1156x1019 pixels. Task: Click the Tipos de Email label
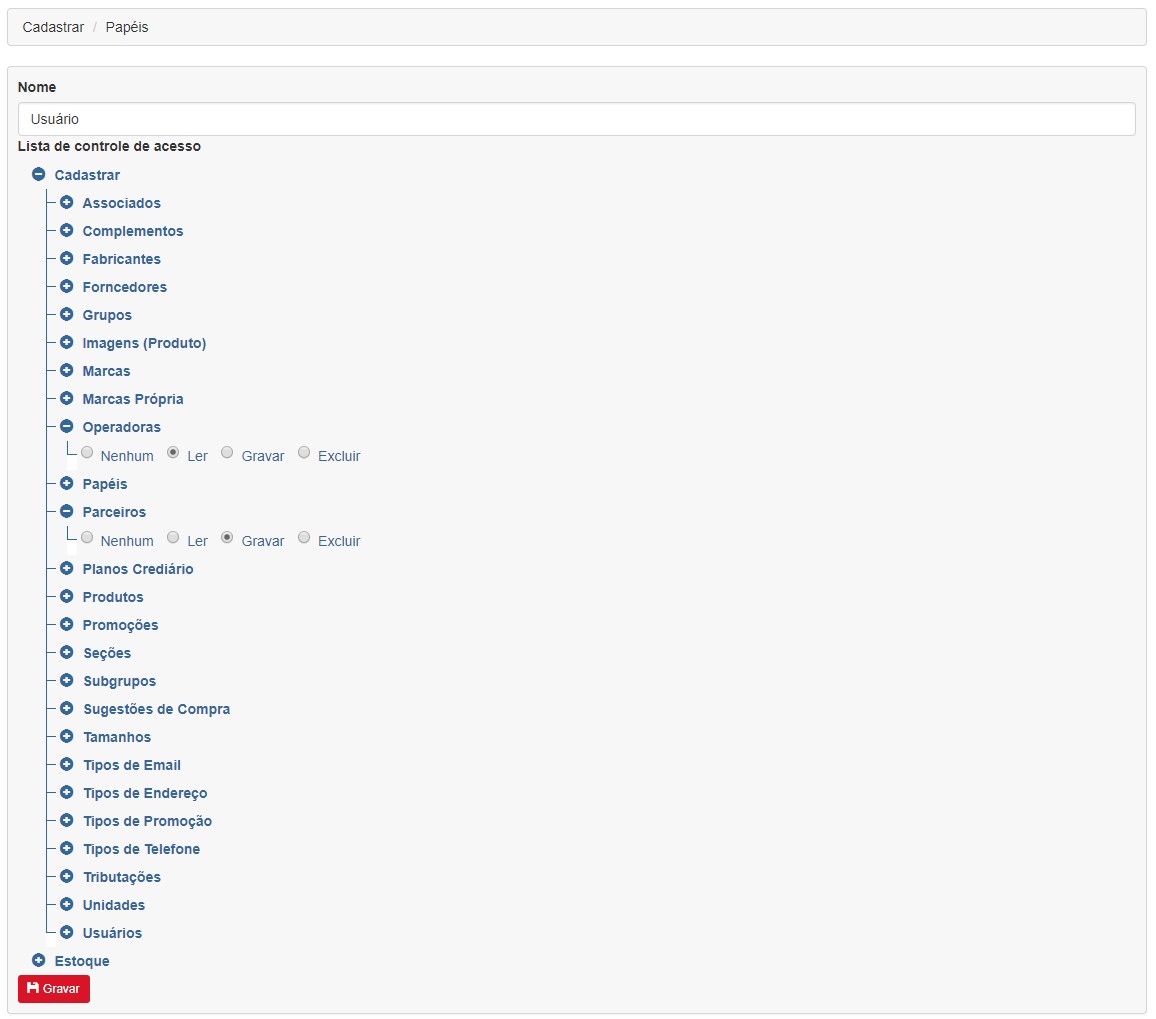point(132,765)
